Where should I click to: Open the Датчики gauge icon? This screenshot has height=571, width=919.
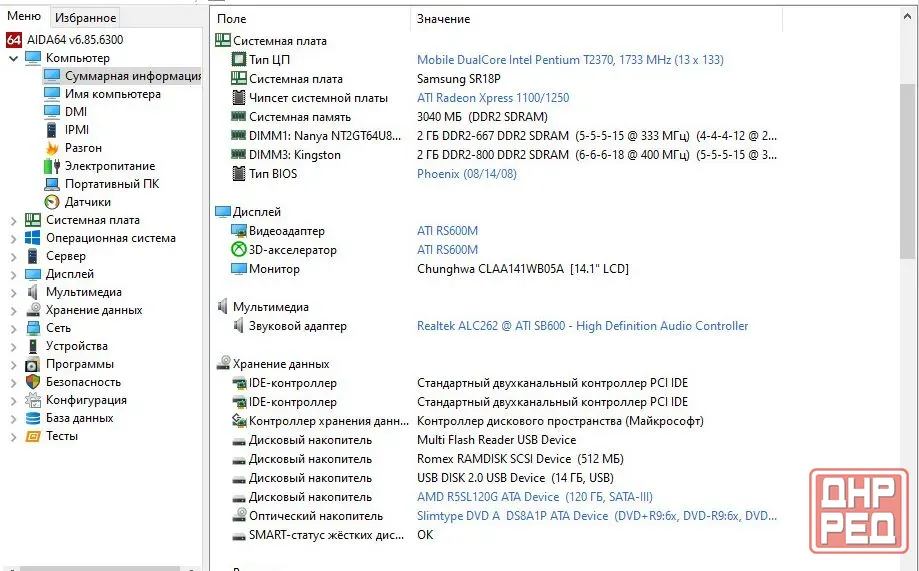(x=52, y=202)
